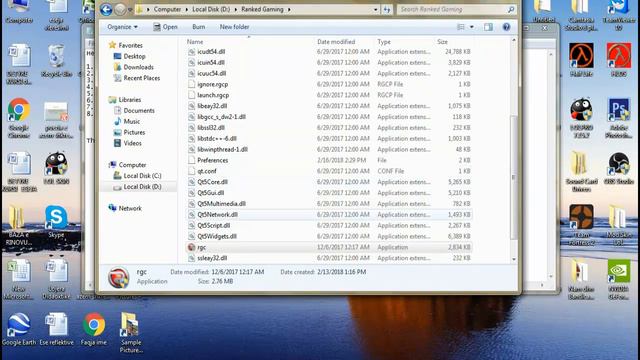This screenshot has width=640, height=360.
Task: Expand the arrow after Ranked Gaming breadcrumb
Action: 289,9
